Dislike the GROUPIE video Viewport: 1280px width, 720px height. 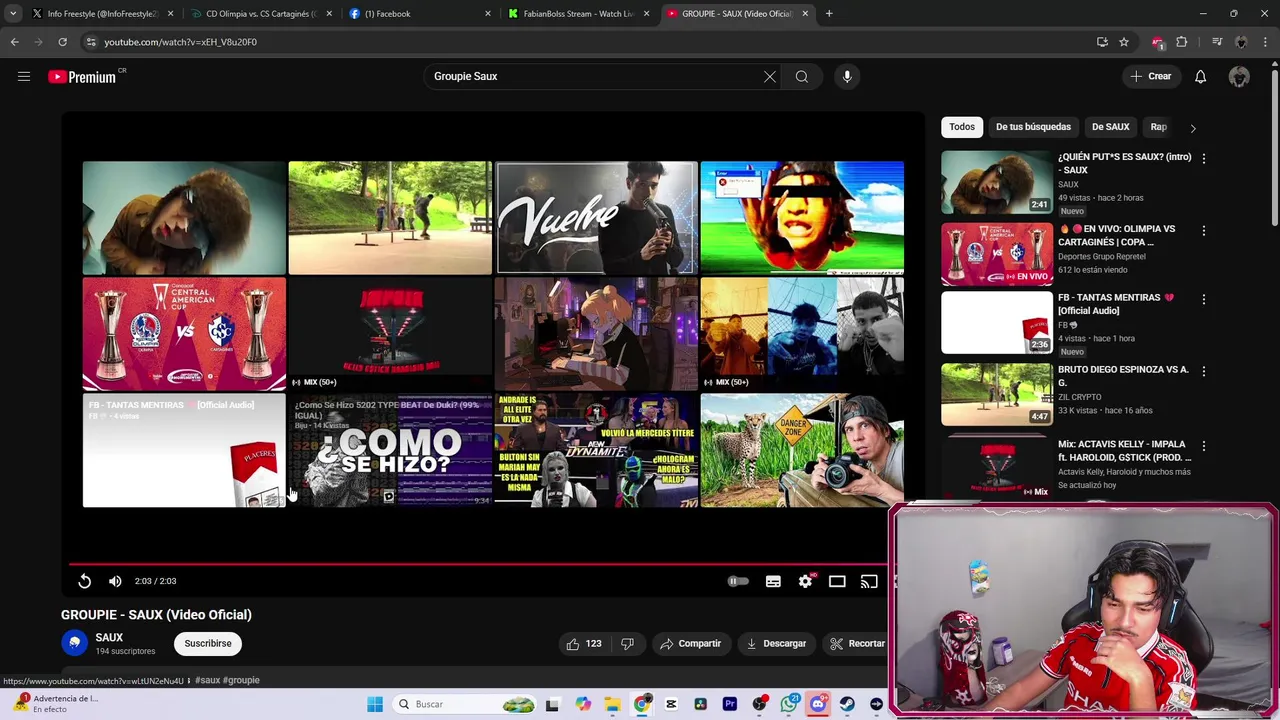[x=627, y=643]
